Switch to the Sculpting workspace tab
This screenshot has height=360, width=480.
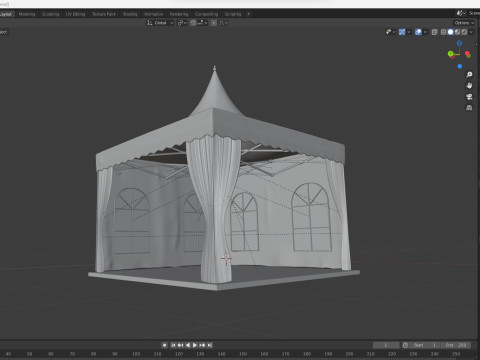pos(51,14)
